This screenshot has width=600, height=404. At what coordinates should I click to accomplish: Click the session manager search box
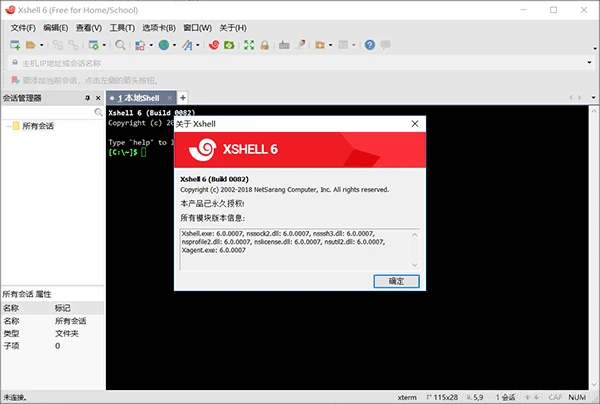[47, 112]
